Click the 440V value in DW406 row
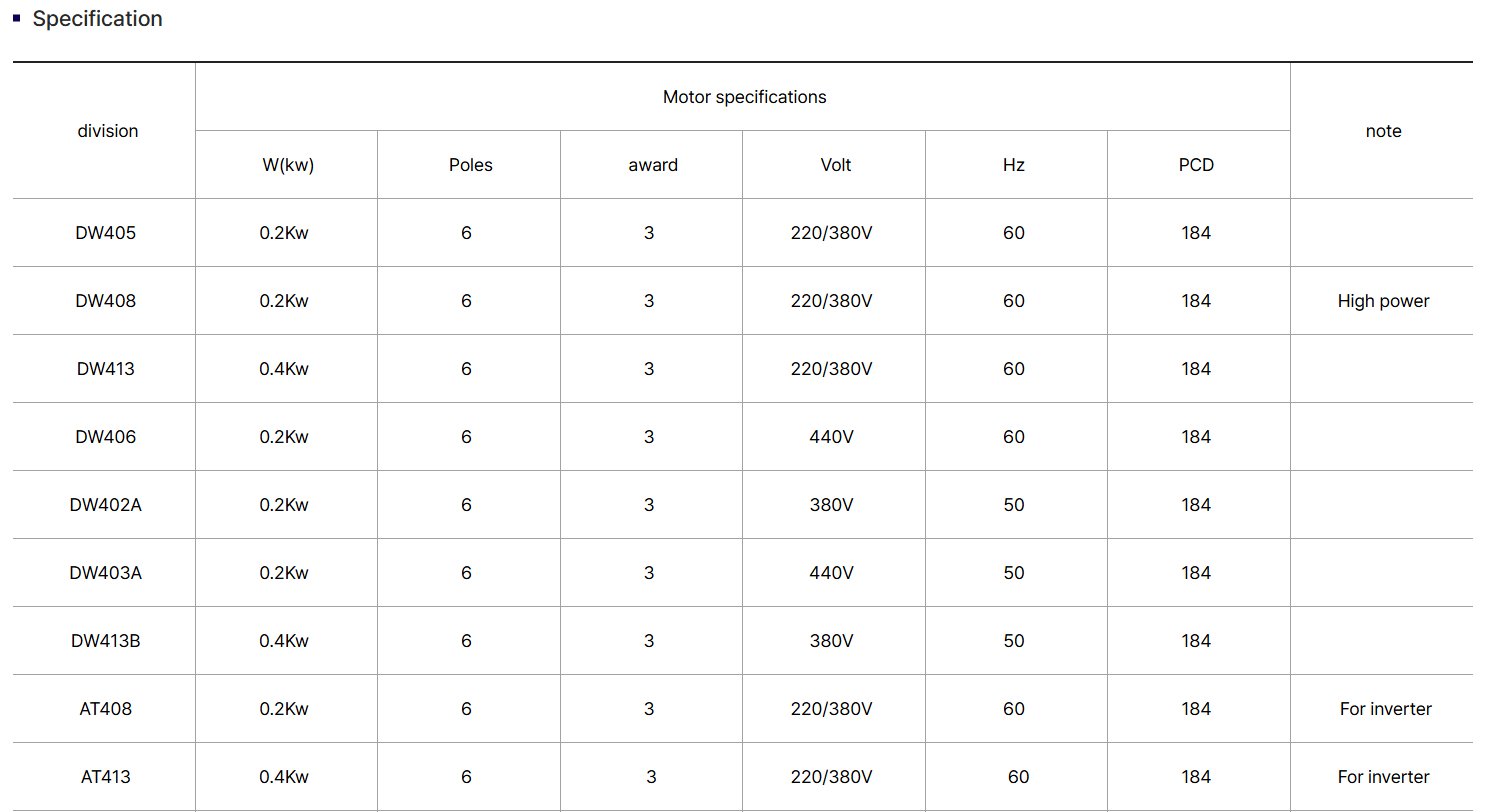Viewport: 1491px width, 812px height. 832,437
